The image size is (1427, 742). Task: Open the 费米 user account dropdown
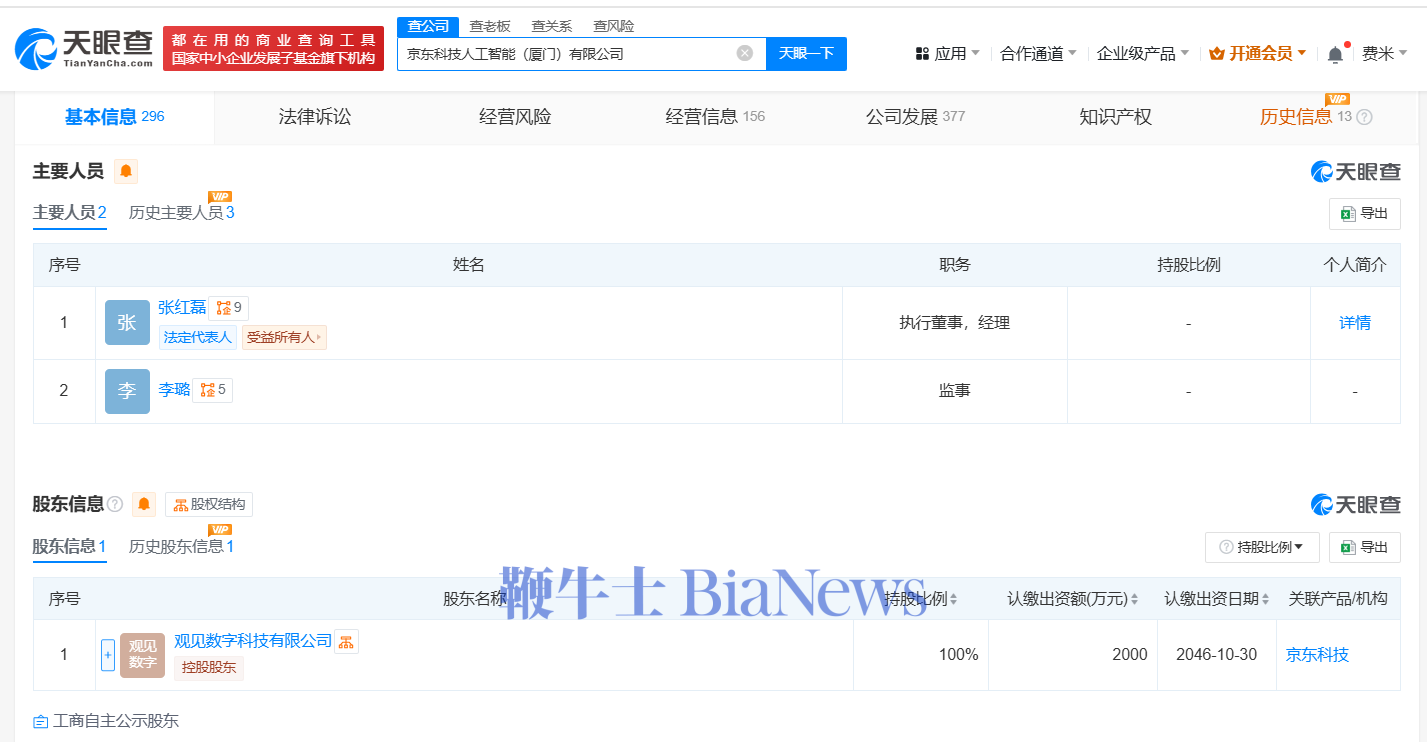pyautogui.click(x=1385, y=54)
